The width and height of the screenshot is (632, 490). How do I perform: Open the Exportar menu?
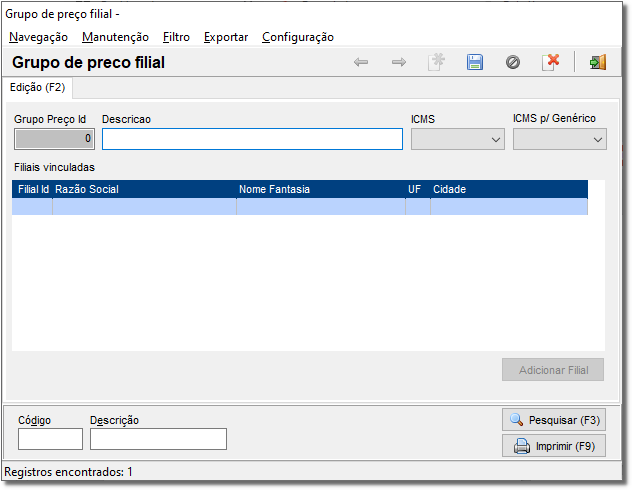point(226,37)
